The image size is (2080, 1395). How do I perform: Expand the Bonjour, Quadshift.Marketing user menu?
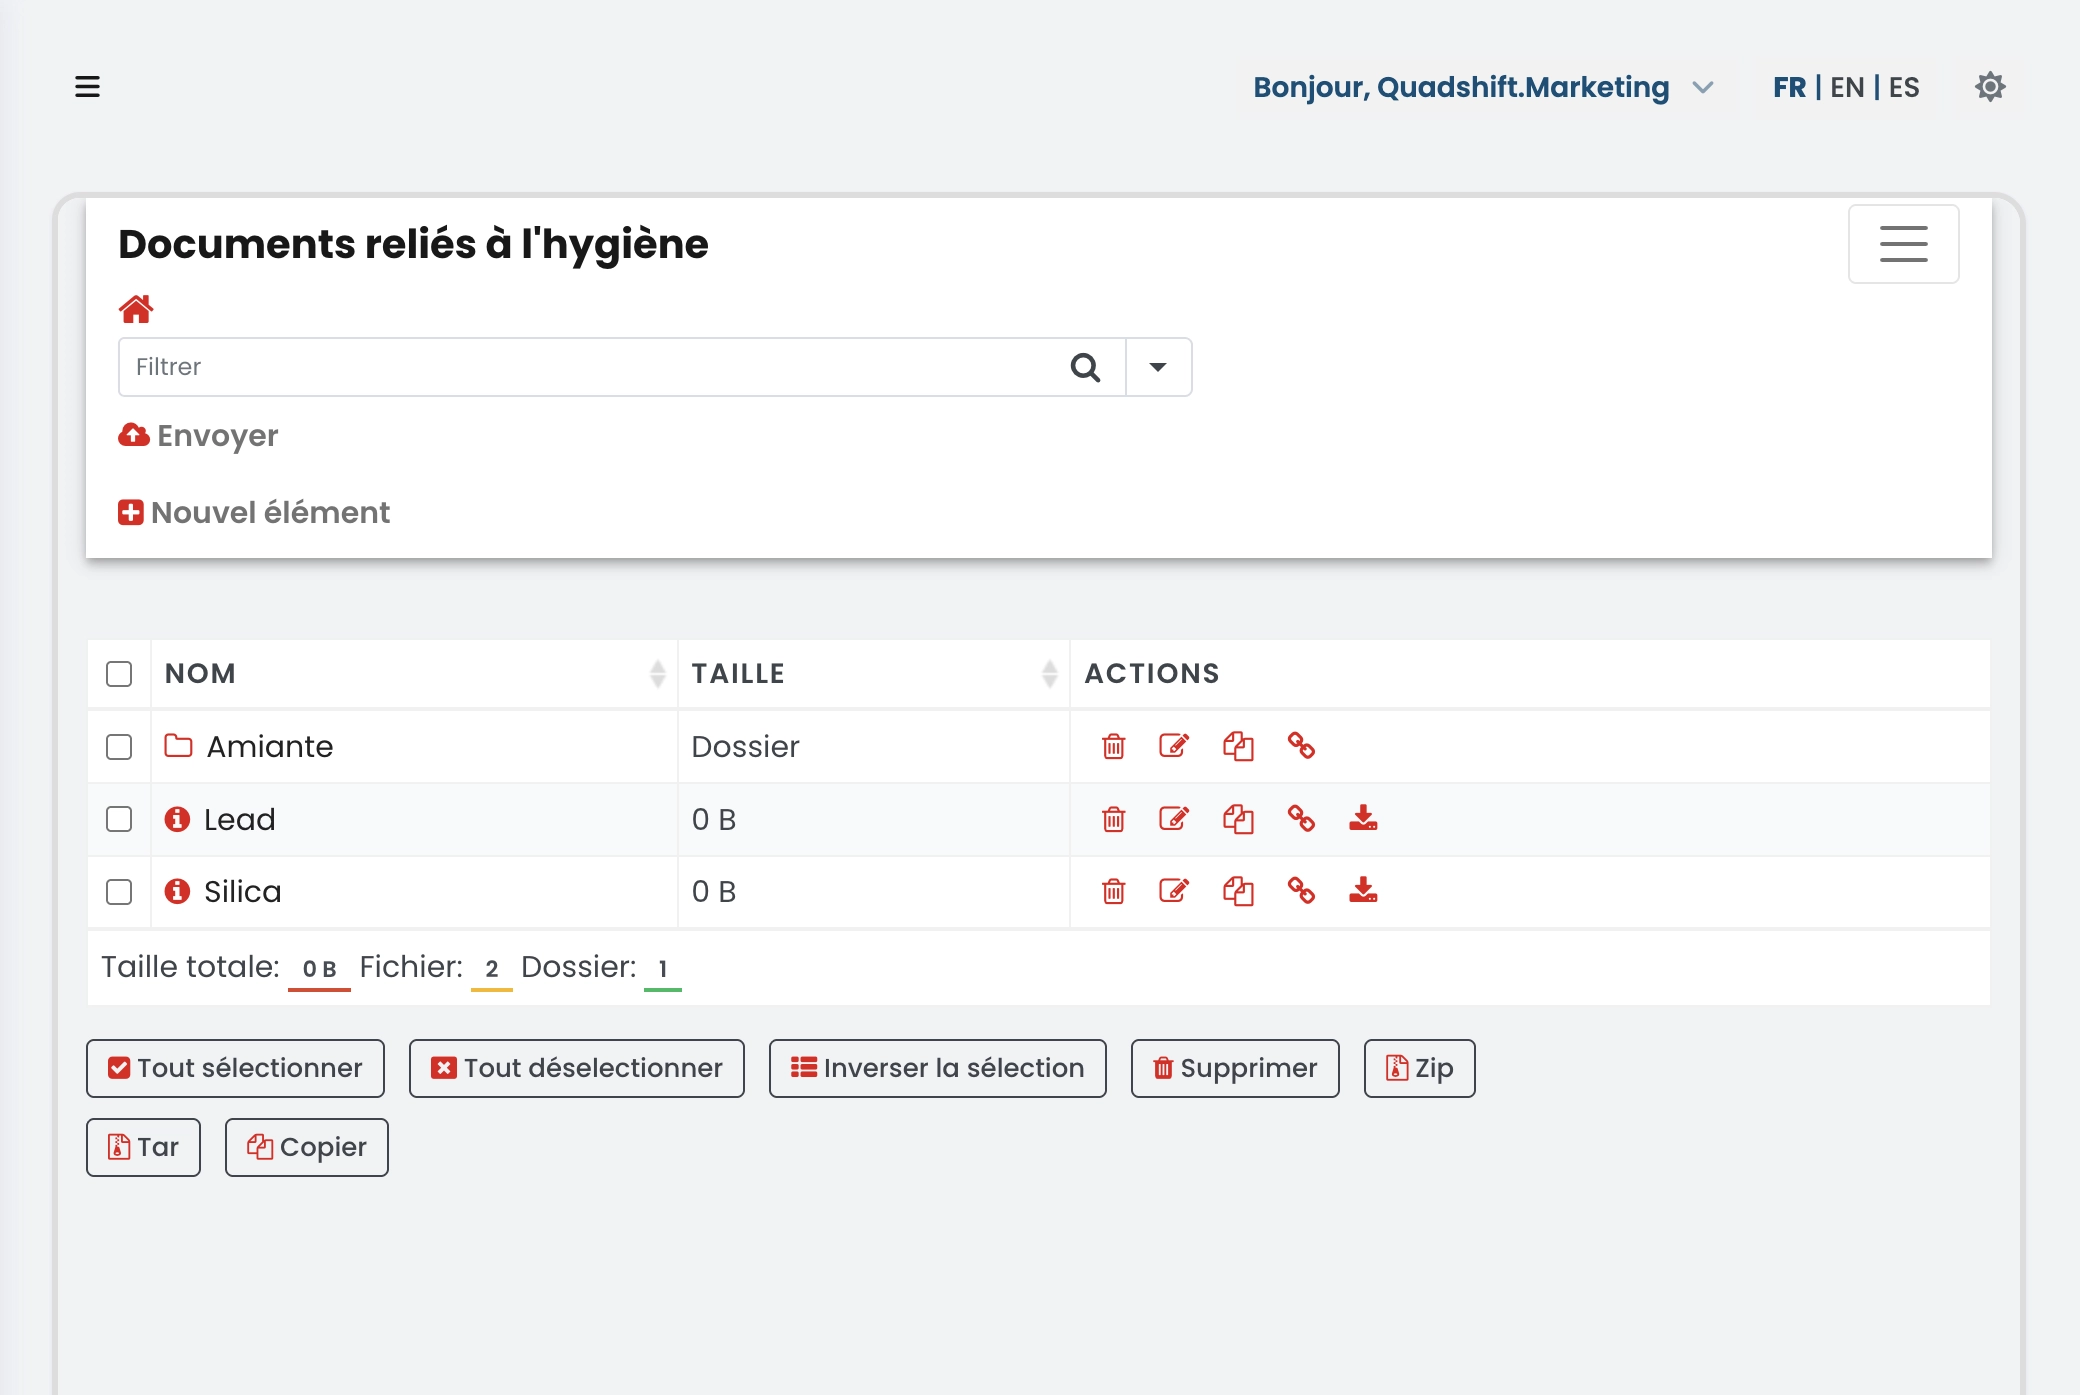[x=1483, y=88]
